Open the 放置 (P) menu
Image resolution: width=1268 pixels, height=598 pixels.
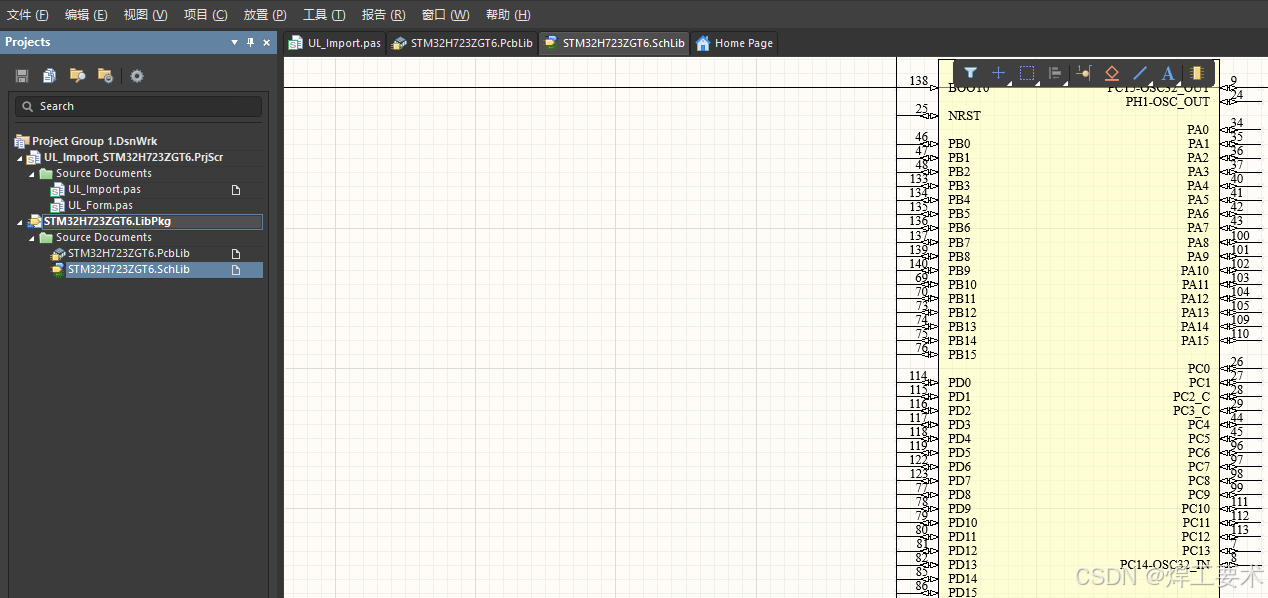click(265, 15)
